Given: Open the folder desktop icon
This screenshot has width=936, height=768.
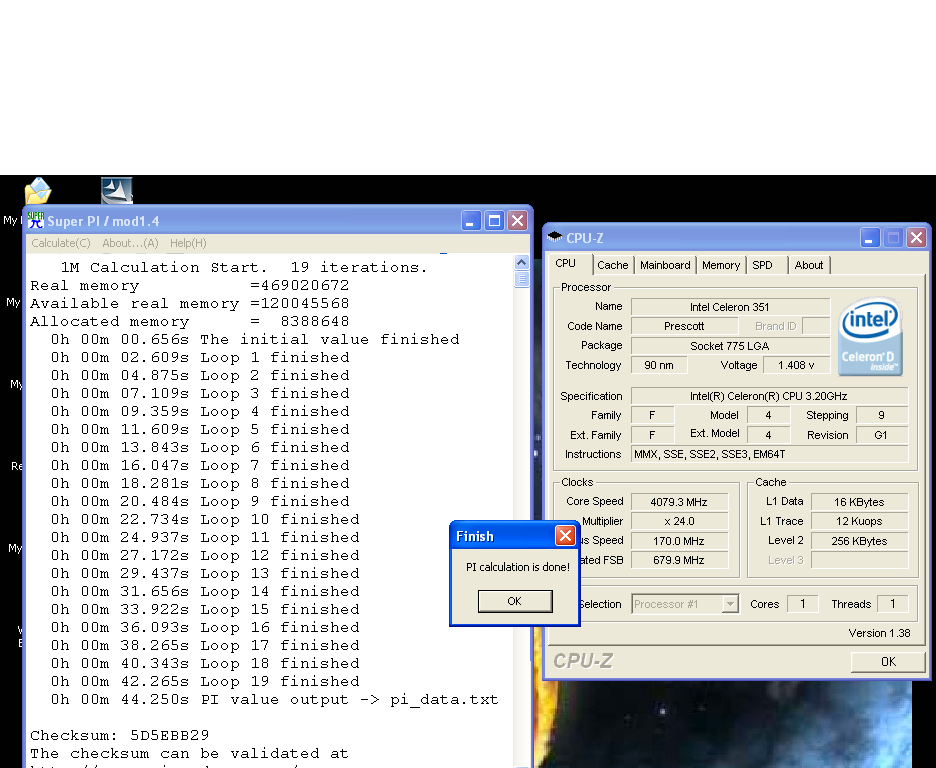Looking at the screenshot, I should [x=38, y=191].
